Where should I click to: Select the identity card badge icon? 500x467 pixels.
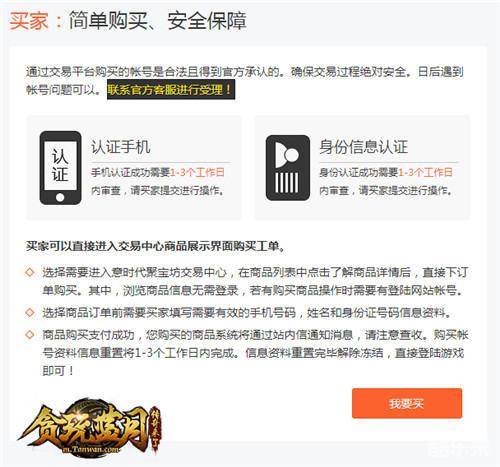pos(288,168)
